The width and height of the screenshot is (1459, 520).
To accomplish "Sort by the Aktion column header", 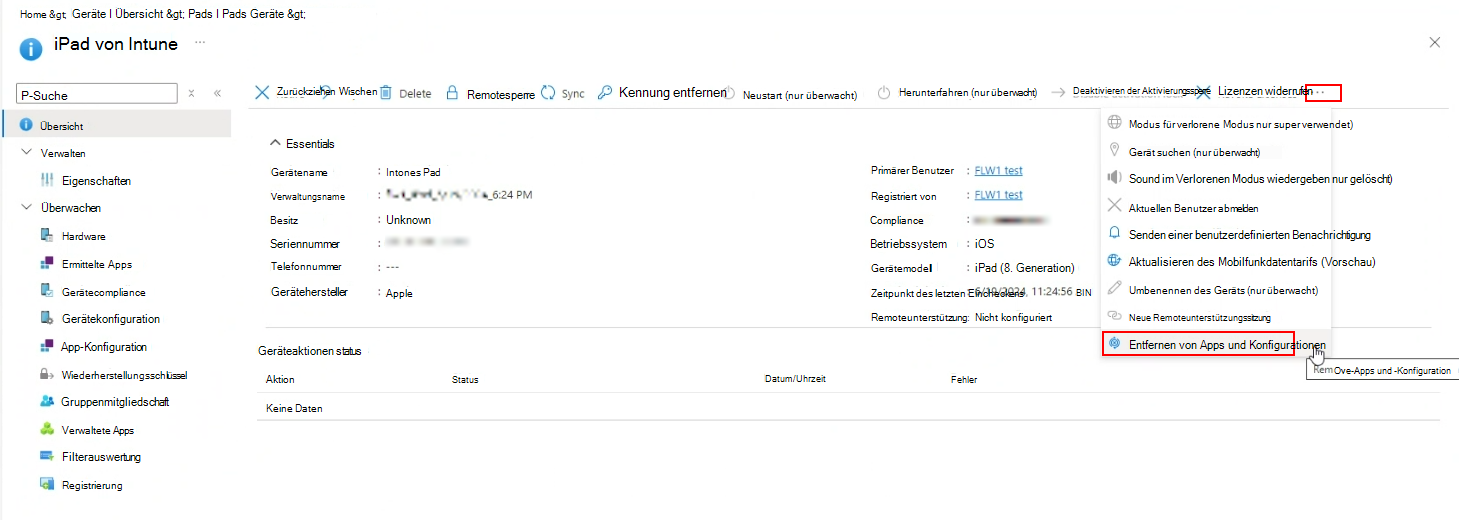I will pos(280,380).
